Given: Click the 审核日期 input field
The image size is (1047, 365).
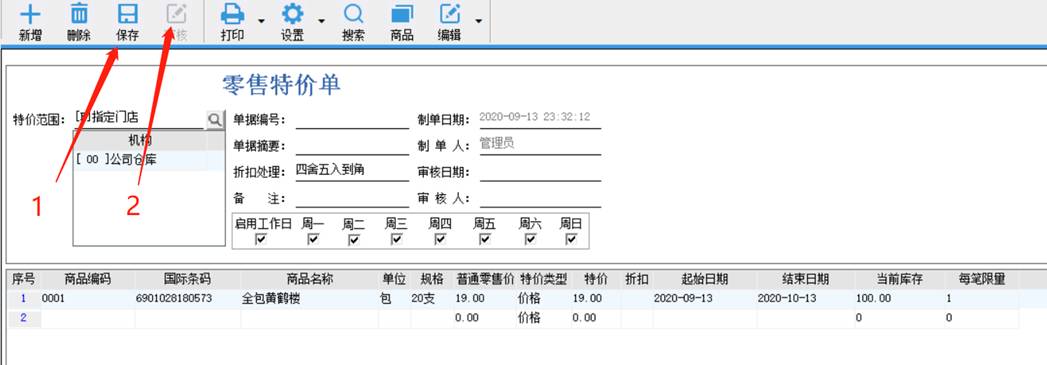Looking at the screenshot, I should 540,172.
